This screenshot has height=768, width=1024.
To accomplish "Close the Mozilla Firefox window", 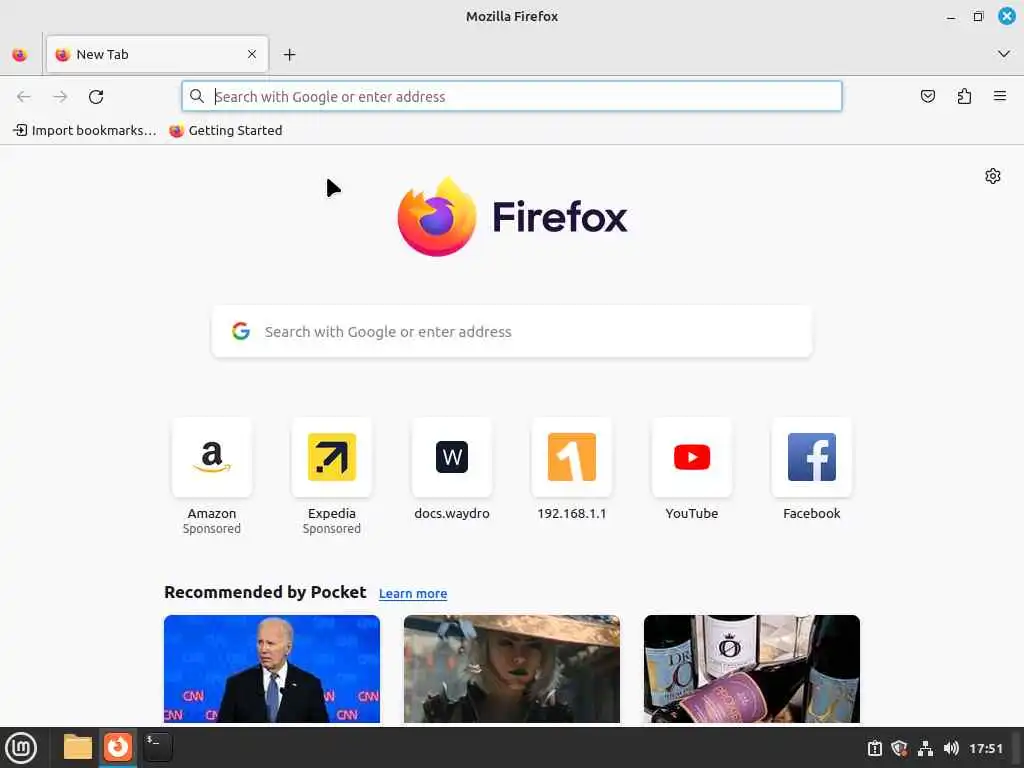I will tap(1006, 16).
